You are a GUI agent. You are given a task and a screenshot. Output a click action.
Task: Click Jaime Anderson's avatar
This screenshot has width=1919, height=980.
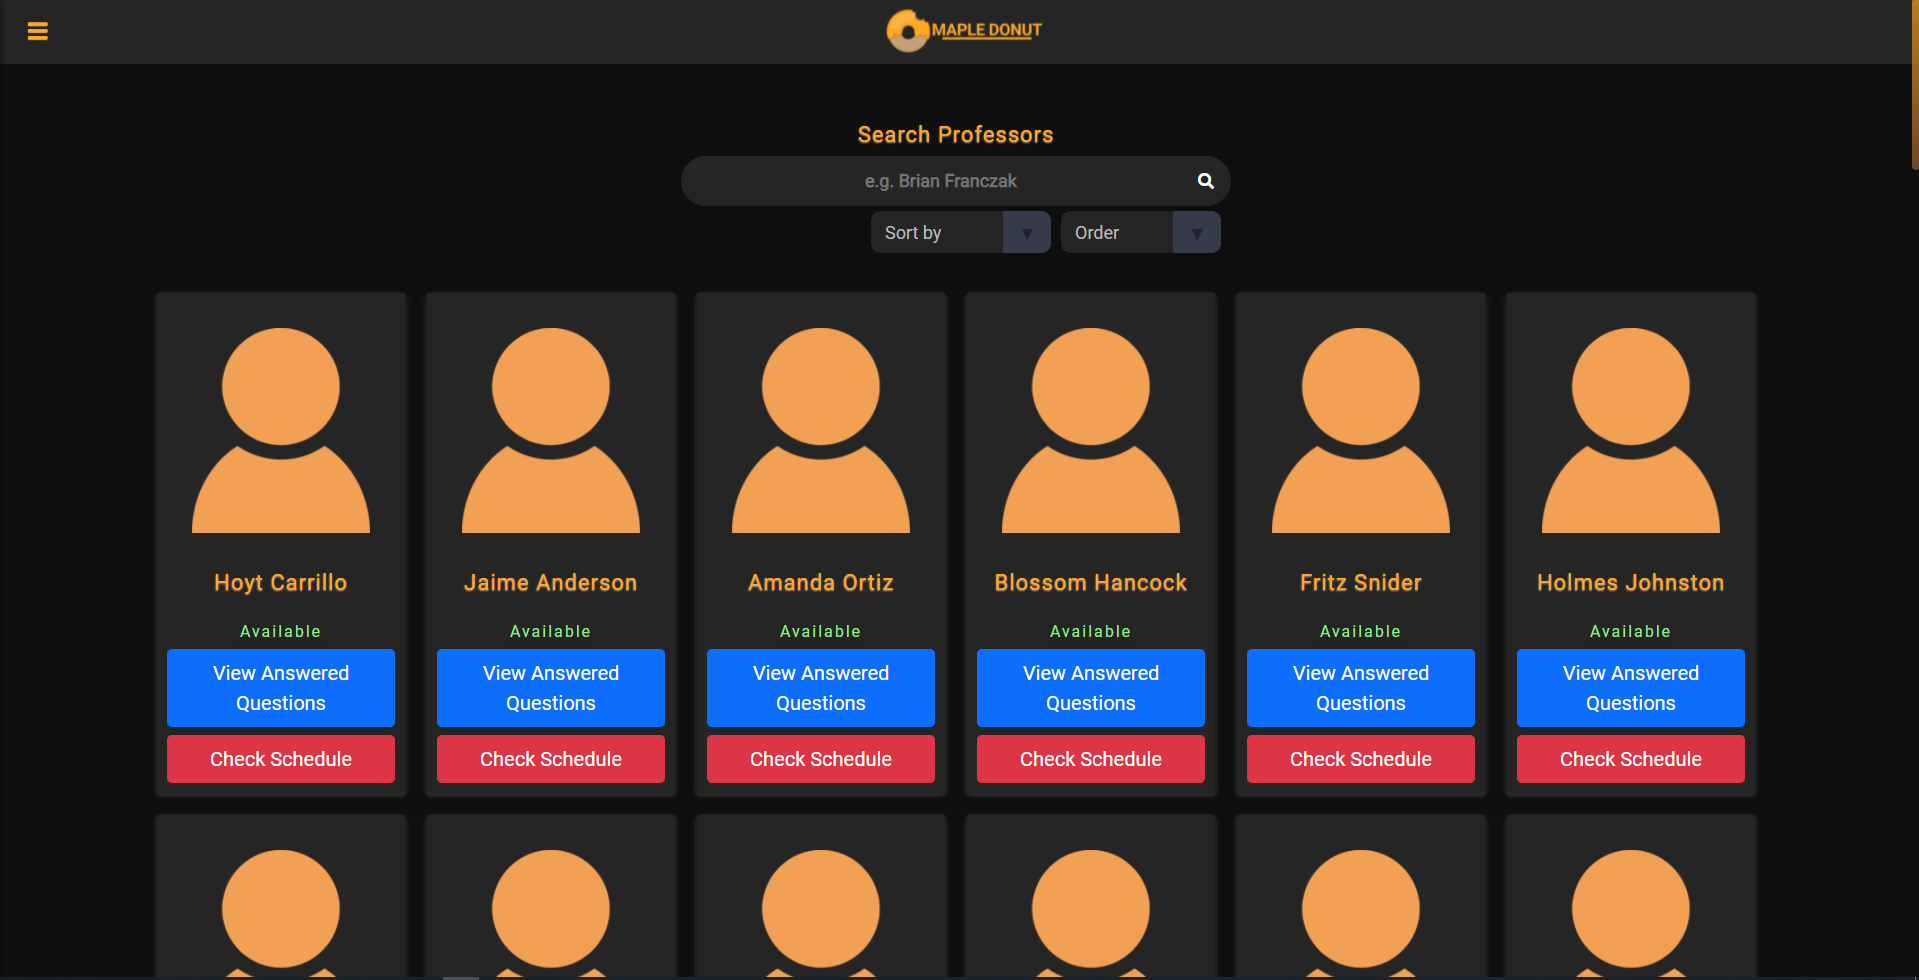(x=551, y=430)
